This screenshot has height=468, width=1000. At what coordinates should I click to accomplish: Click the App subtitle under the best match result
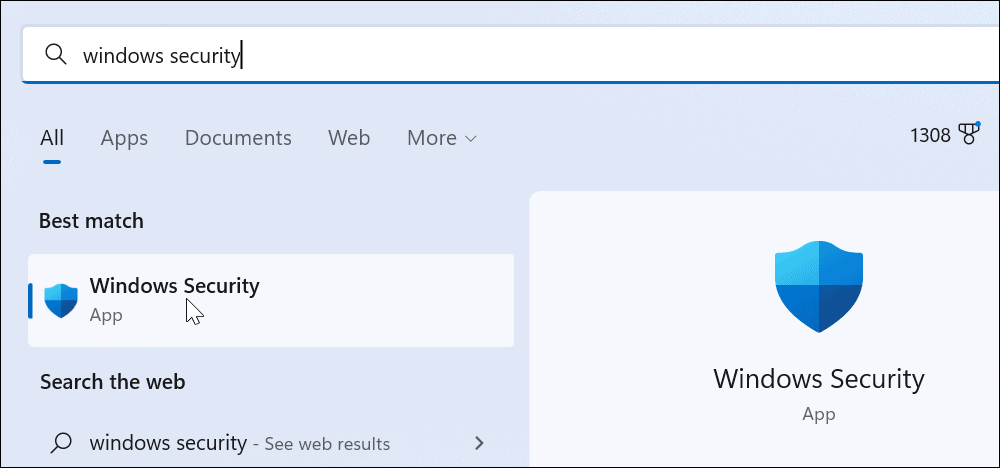pos(106,315)
